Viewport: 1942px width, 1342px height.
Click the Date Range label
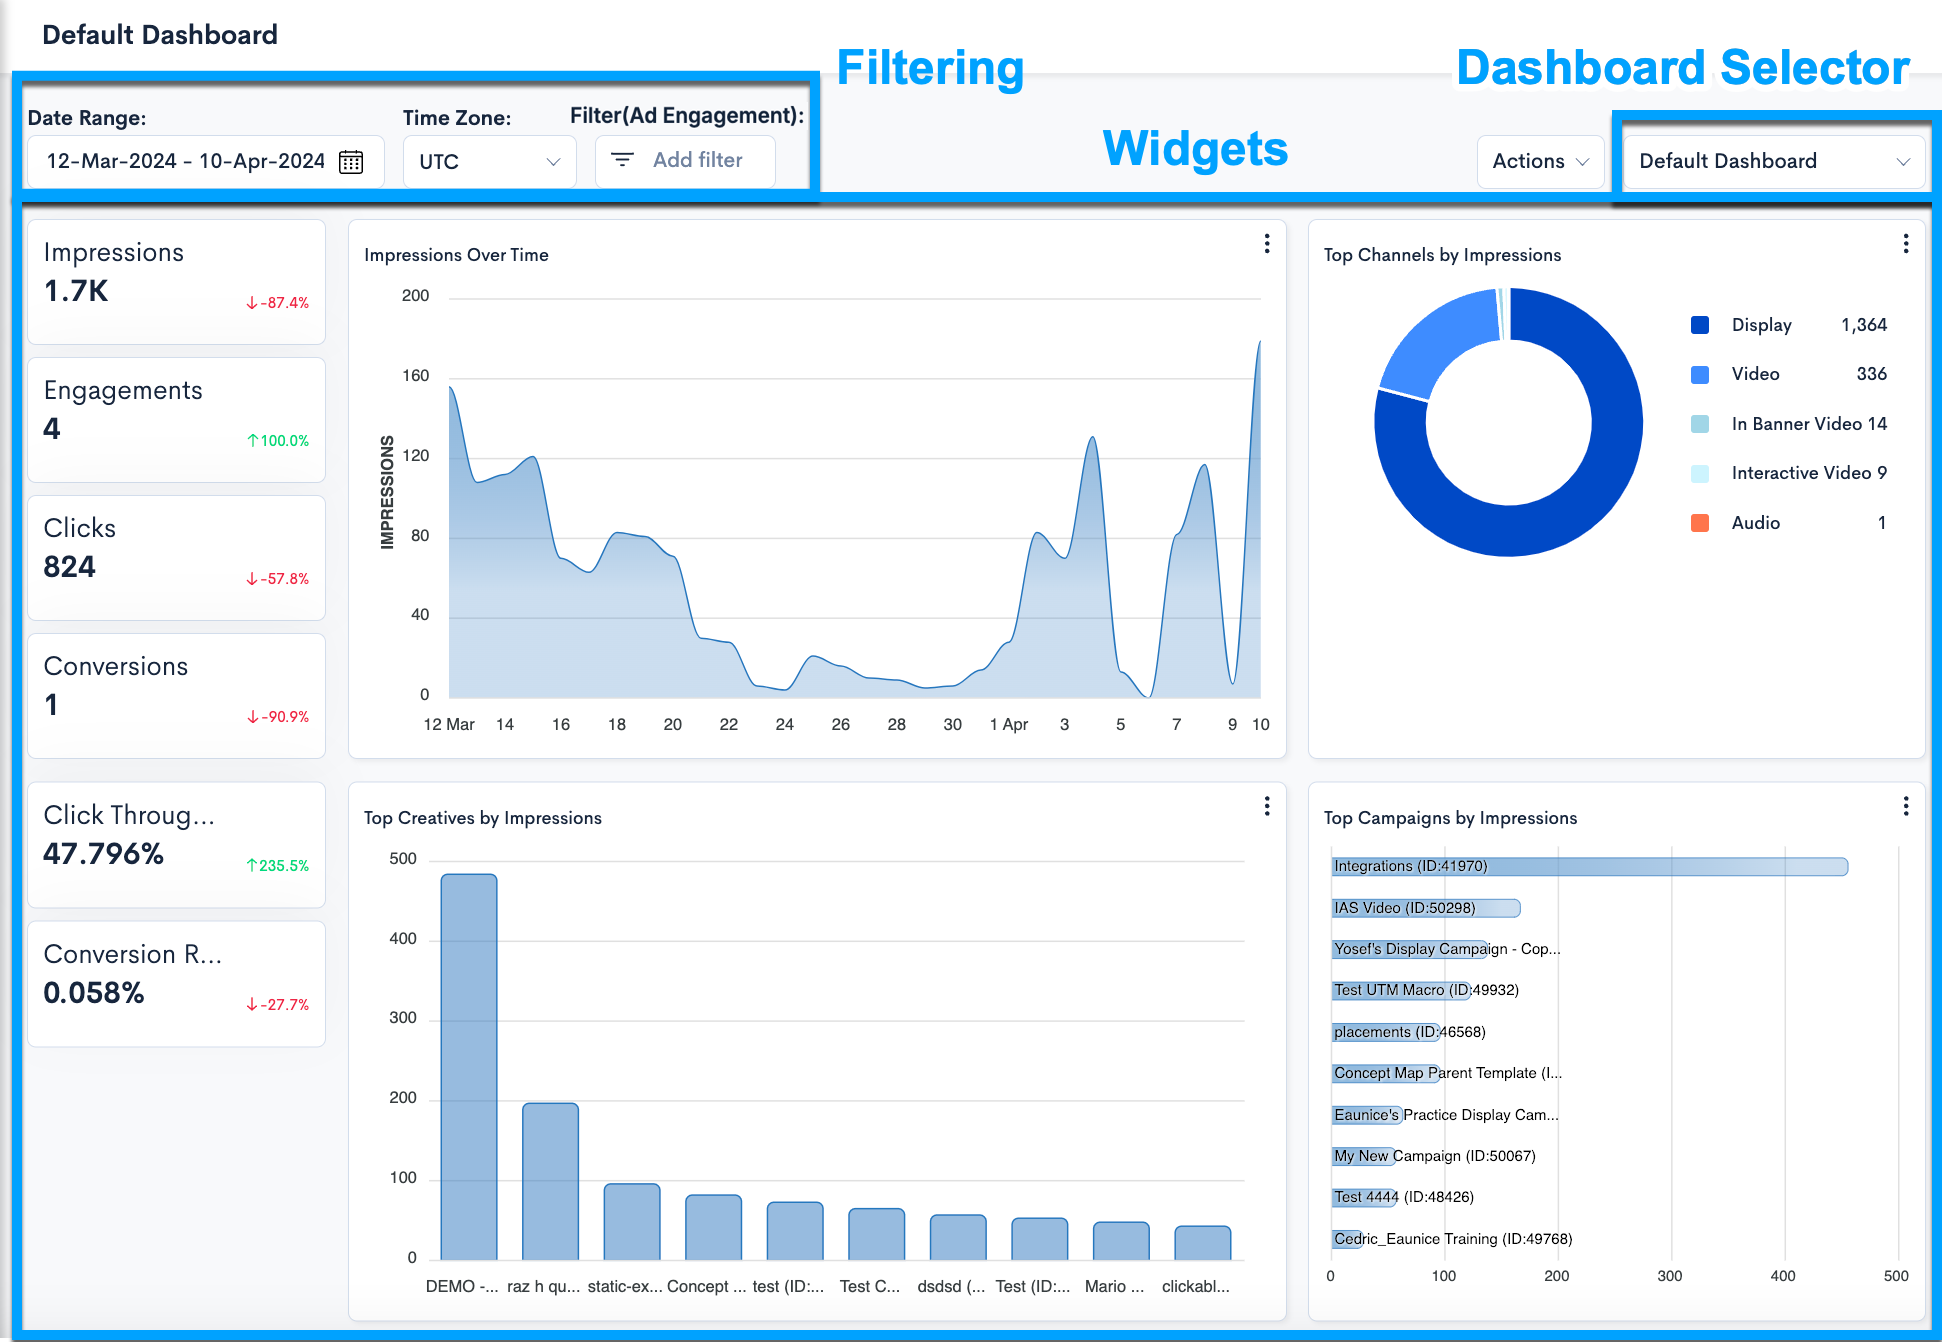87,118
